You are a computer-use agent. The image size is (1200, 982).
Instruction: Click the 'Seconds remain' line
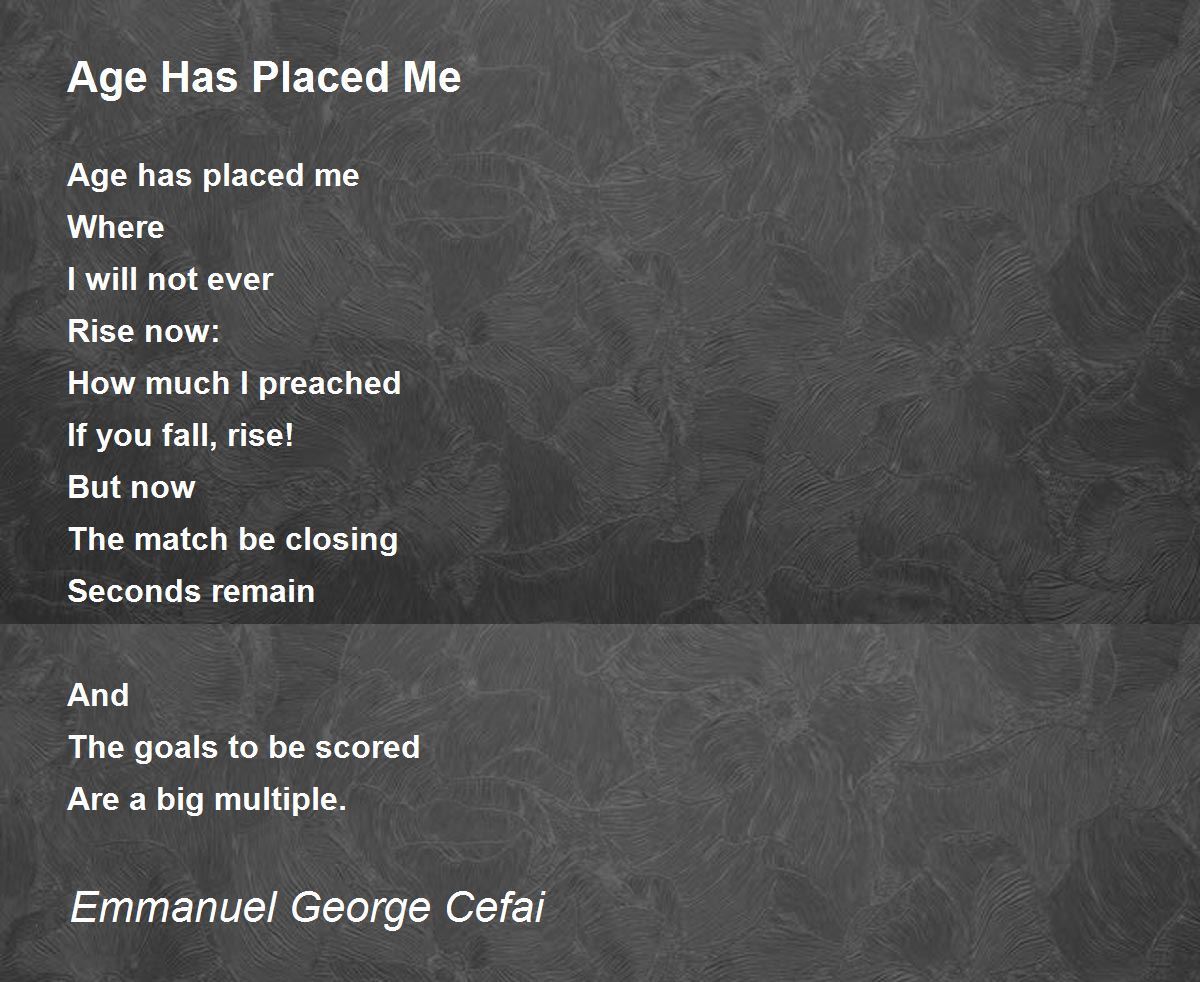click(x=191, y=592)
